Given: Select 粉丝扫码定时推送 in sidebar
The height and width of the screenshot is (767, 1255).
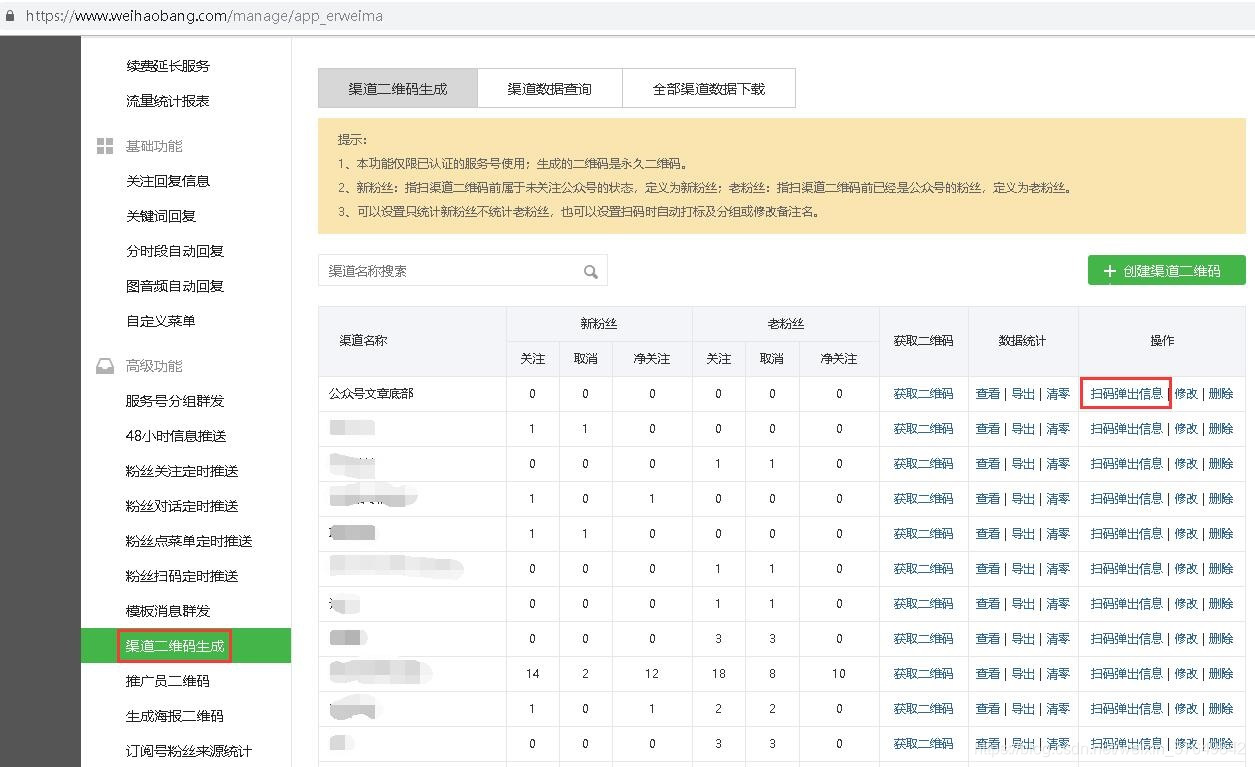Looking at the screenshot, I should click(182, 576).
